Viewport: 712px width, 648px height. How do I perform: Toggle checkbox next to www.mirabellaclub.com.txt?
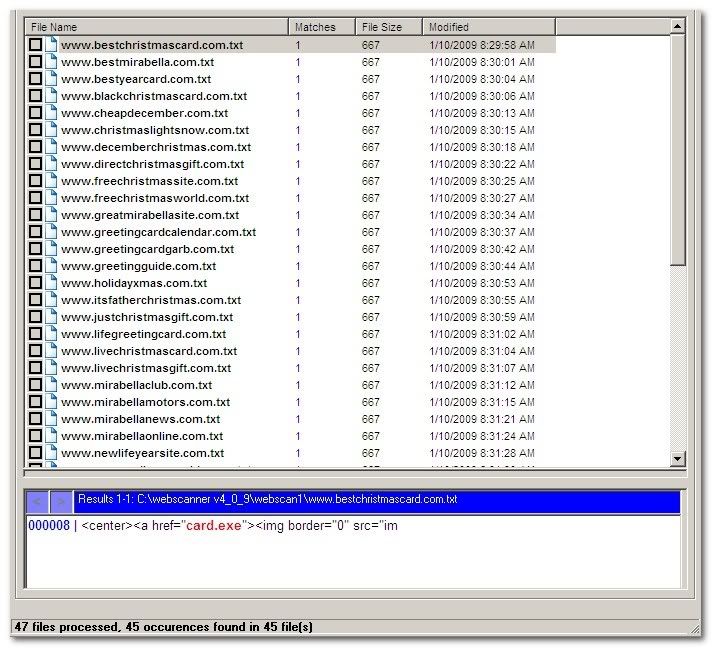point(36,385)
